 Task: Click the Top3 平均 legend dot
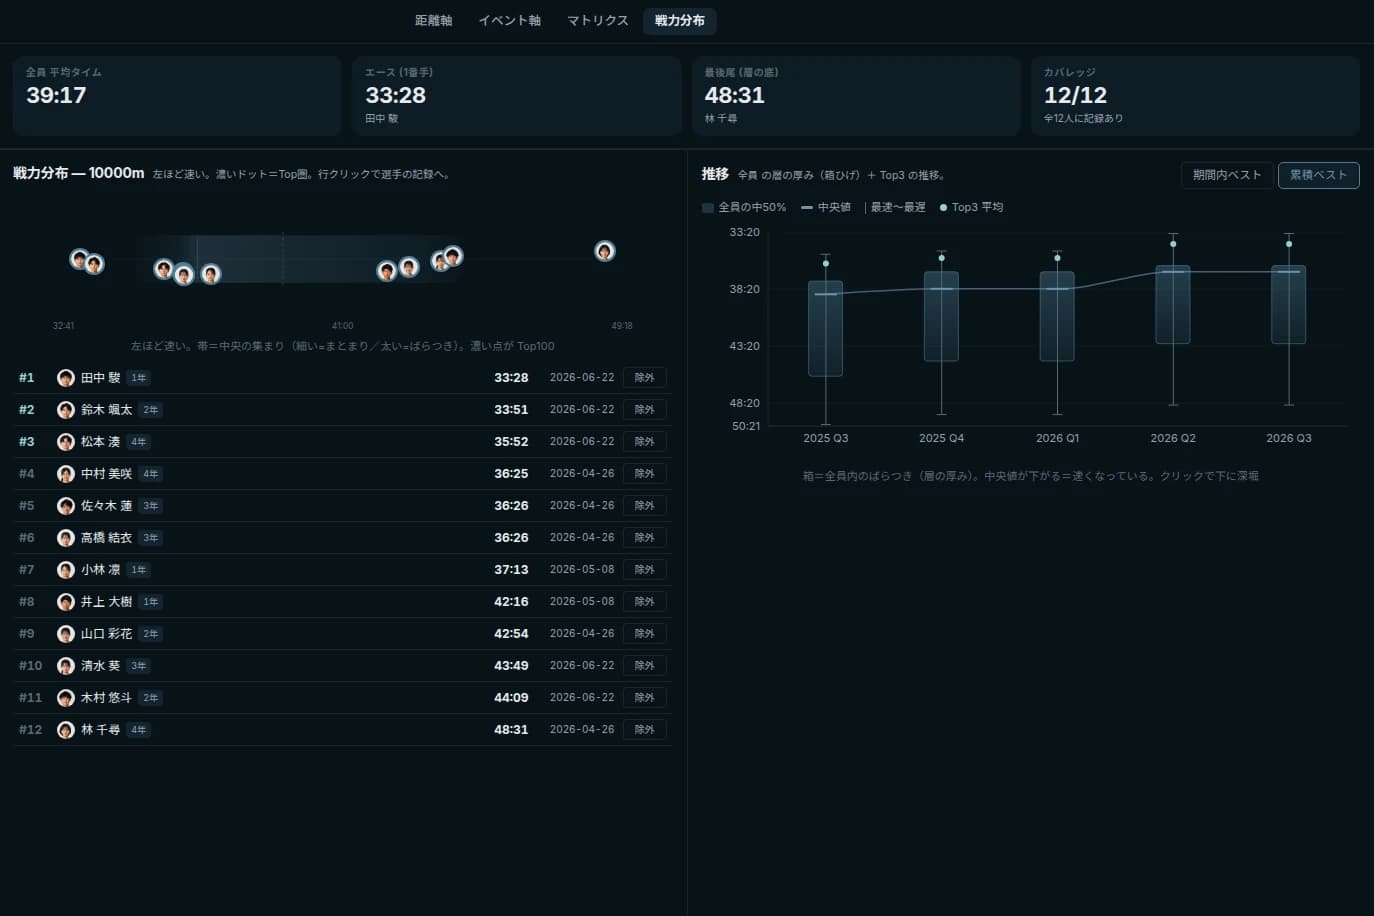pyautogui.click(x=943, y=208)
